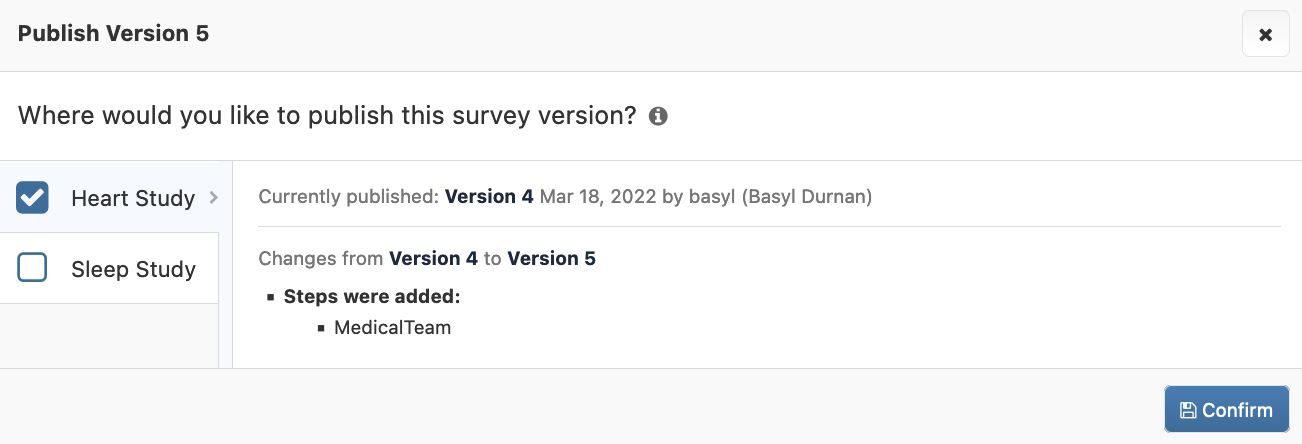Click the Steps were added heading
Screen dimensions: 1302x444
372,296
